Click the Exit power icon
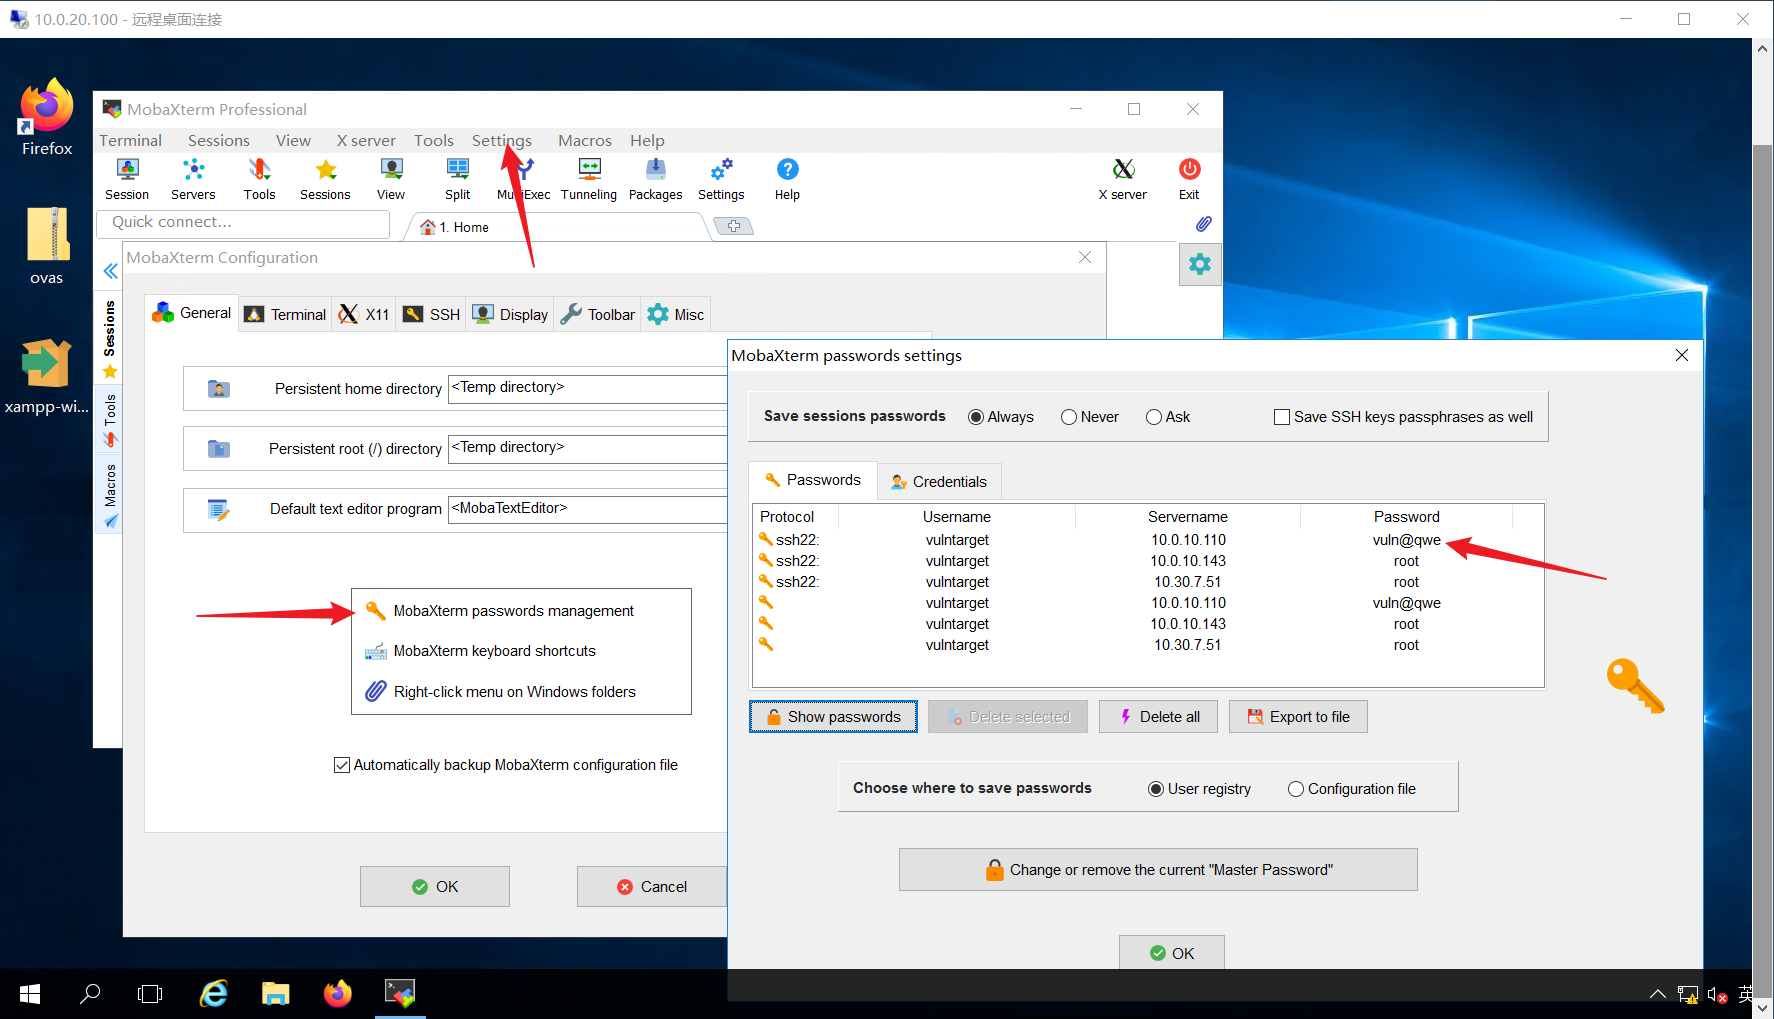Image resolution: width=1774 pixels, height=1019 pixels. [x=1189, y=180]
